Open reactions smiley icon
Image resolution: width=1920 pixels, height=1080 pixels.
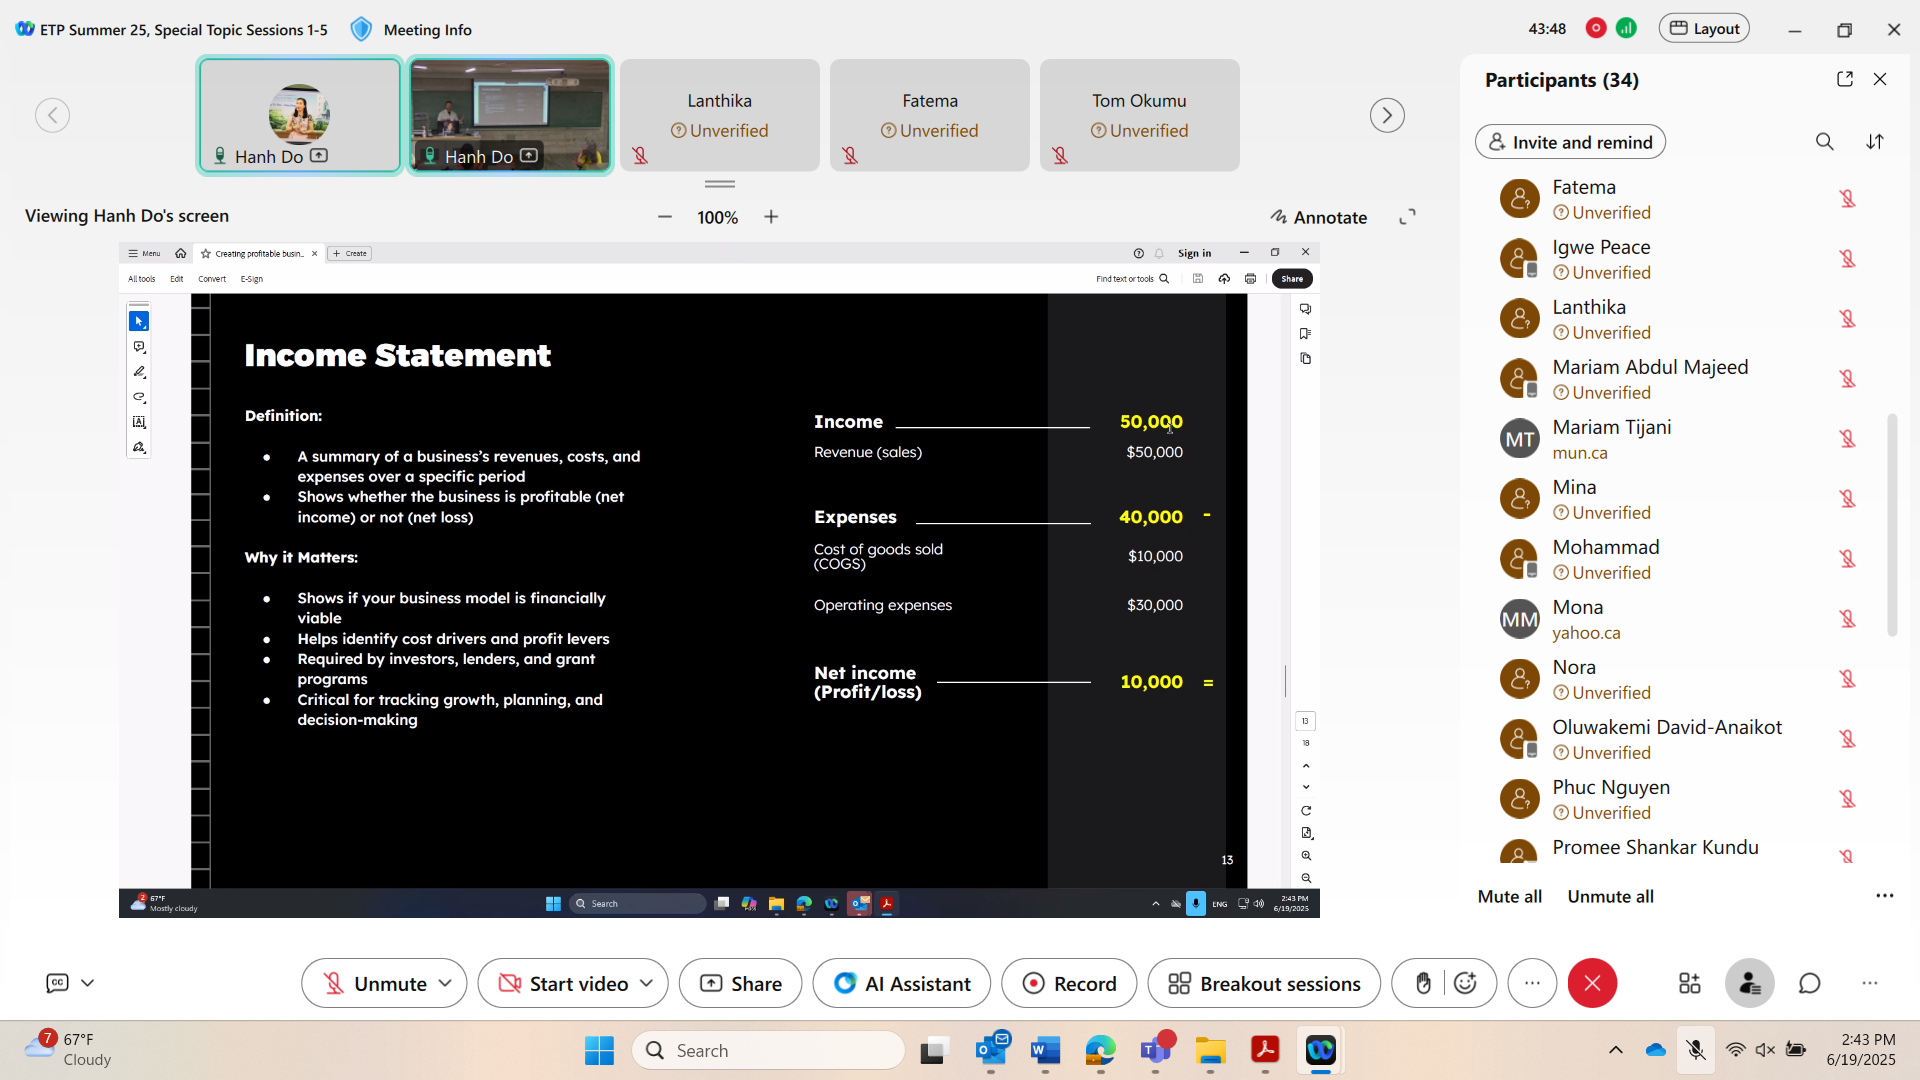(x=1465, y=983)
